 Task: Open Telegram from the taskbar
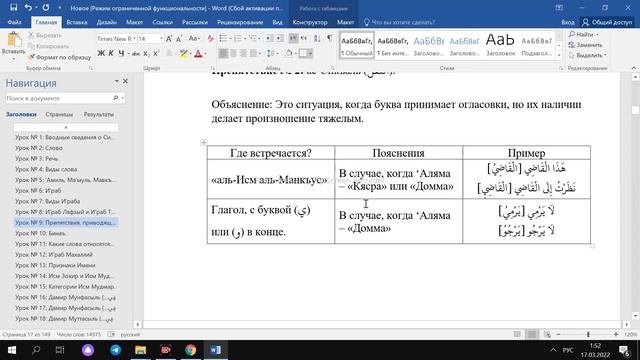point(116,350)
